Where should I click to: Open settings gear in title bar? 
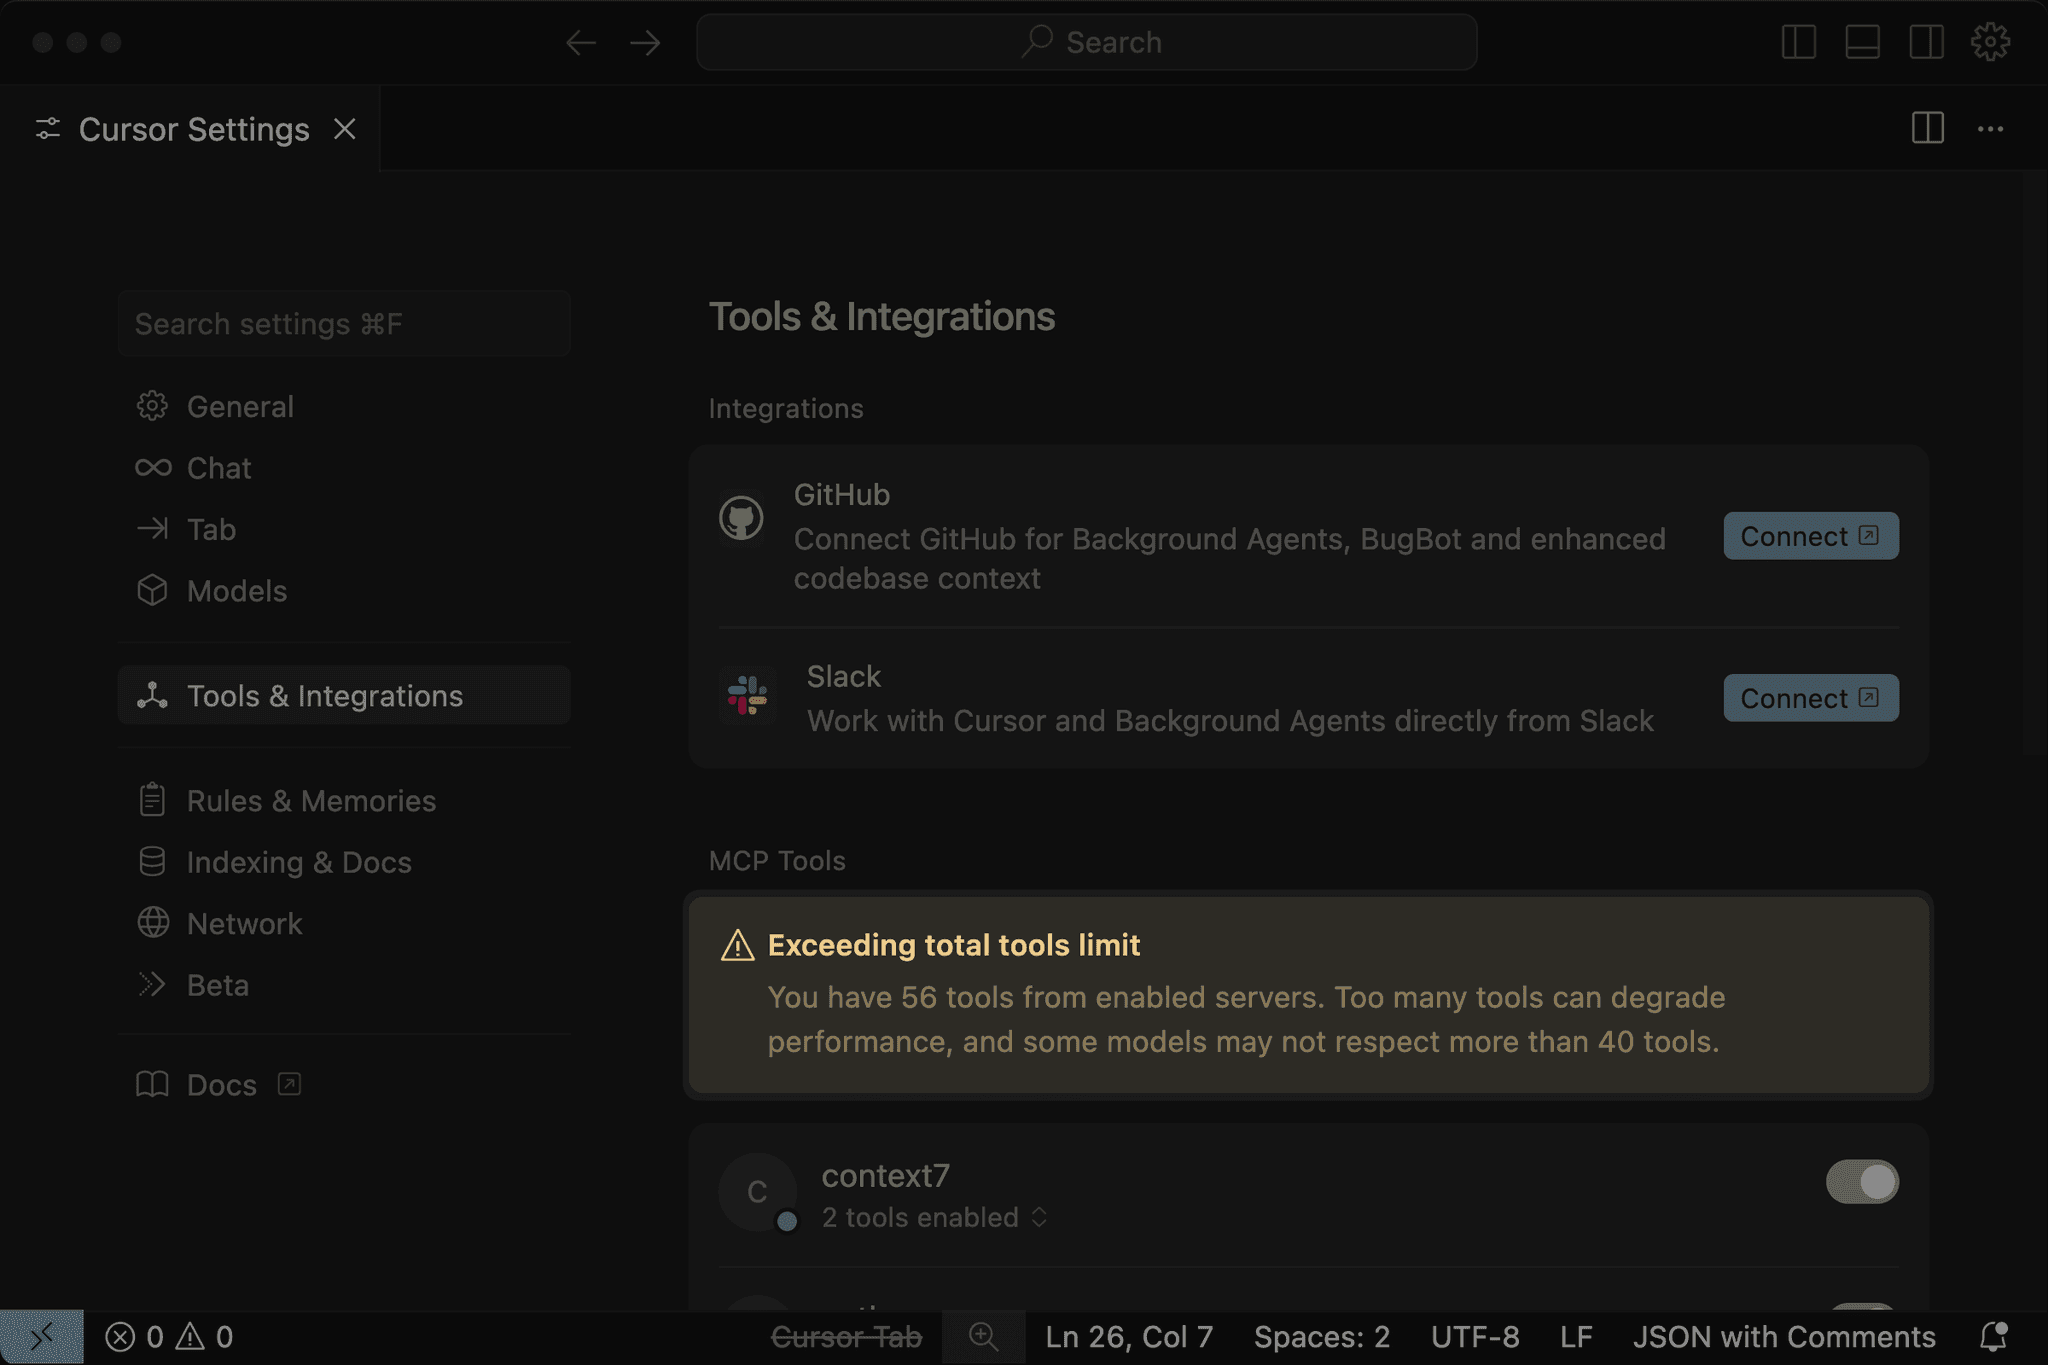(1990, 42)
